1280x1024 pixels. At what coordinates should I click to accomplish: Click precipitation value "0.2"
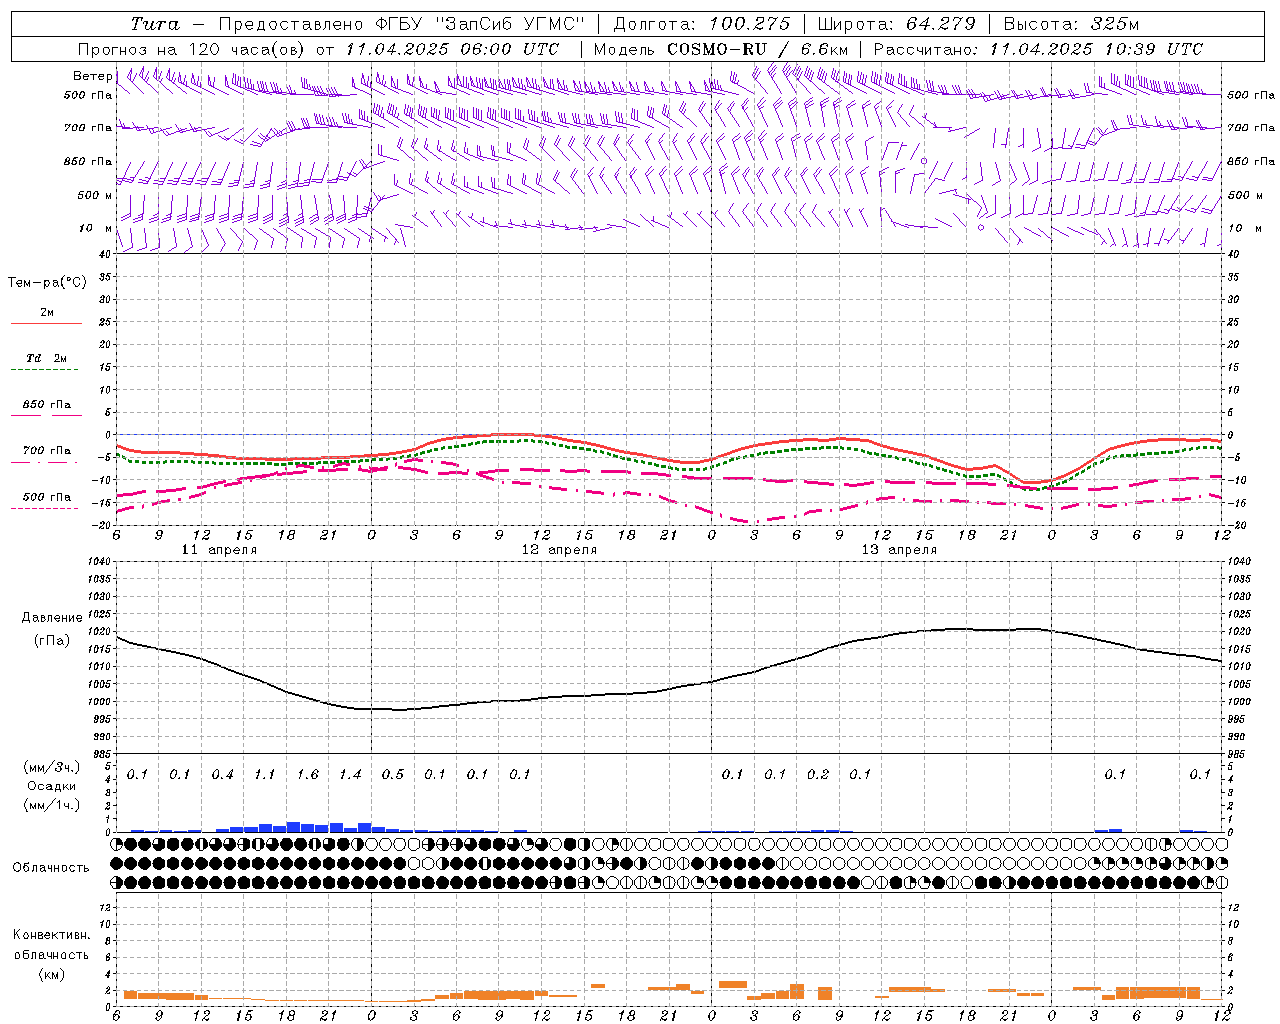(x=818, y=774)
